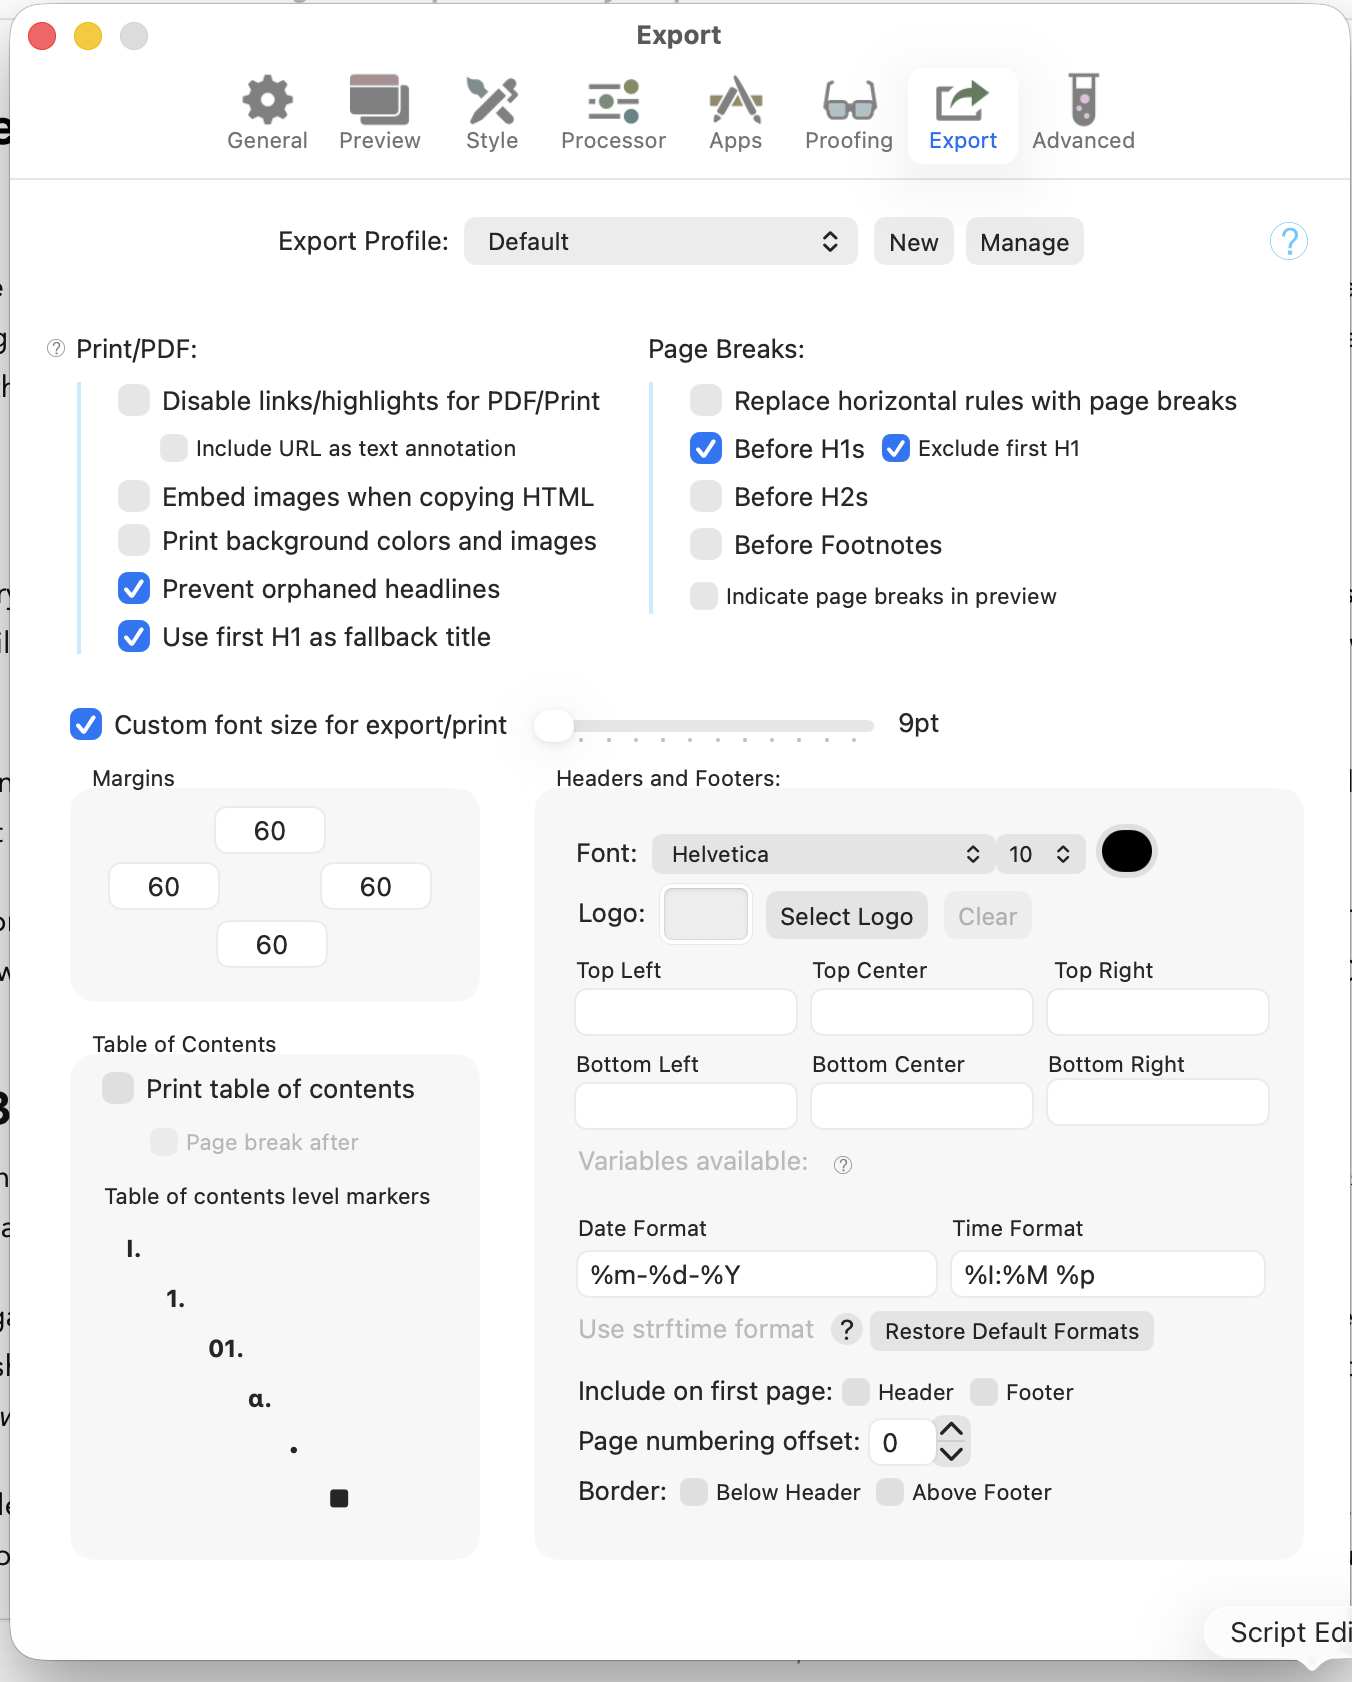The image size is (1352, 1682).
Task: Click the page numbering offset field
Action: click(902, 1442)
